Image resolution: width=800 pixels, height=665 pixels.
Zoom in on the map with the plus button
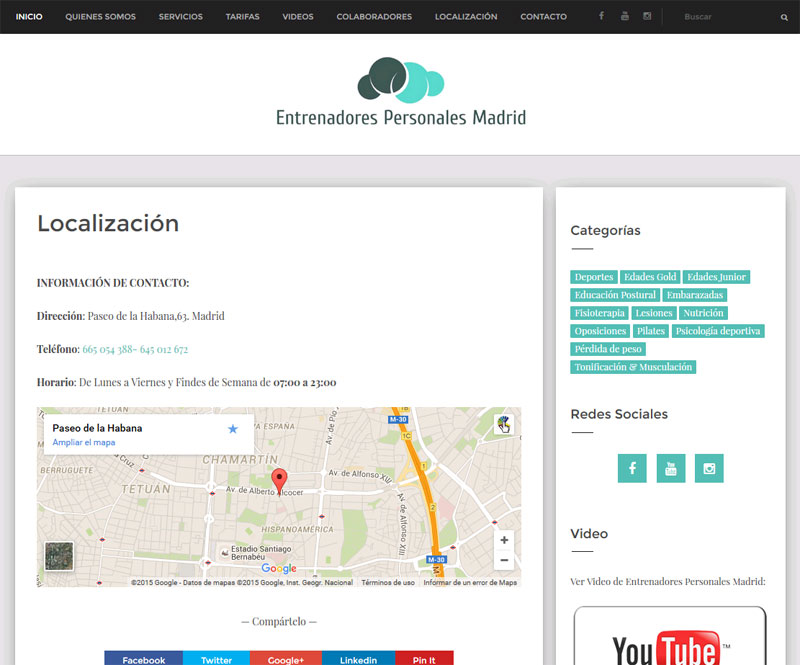504,540
